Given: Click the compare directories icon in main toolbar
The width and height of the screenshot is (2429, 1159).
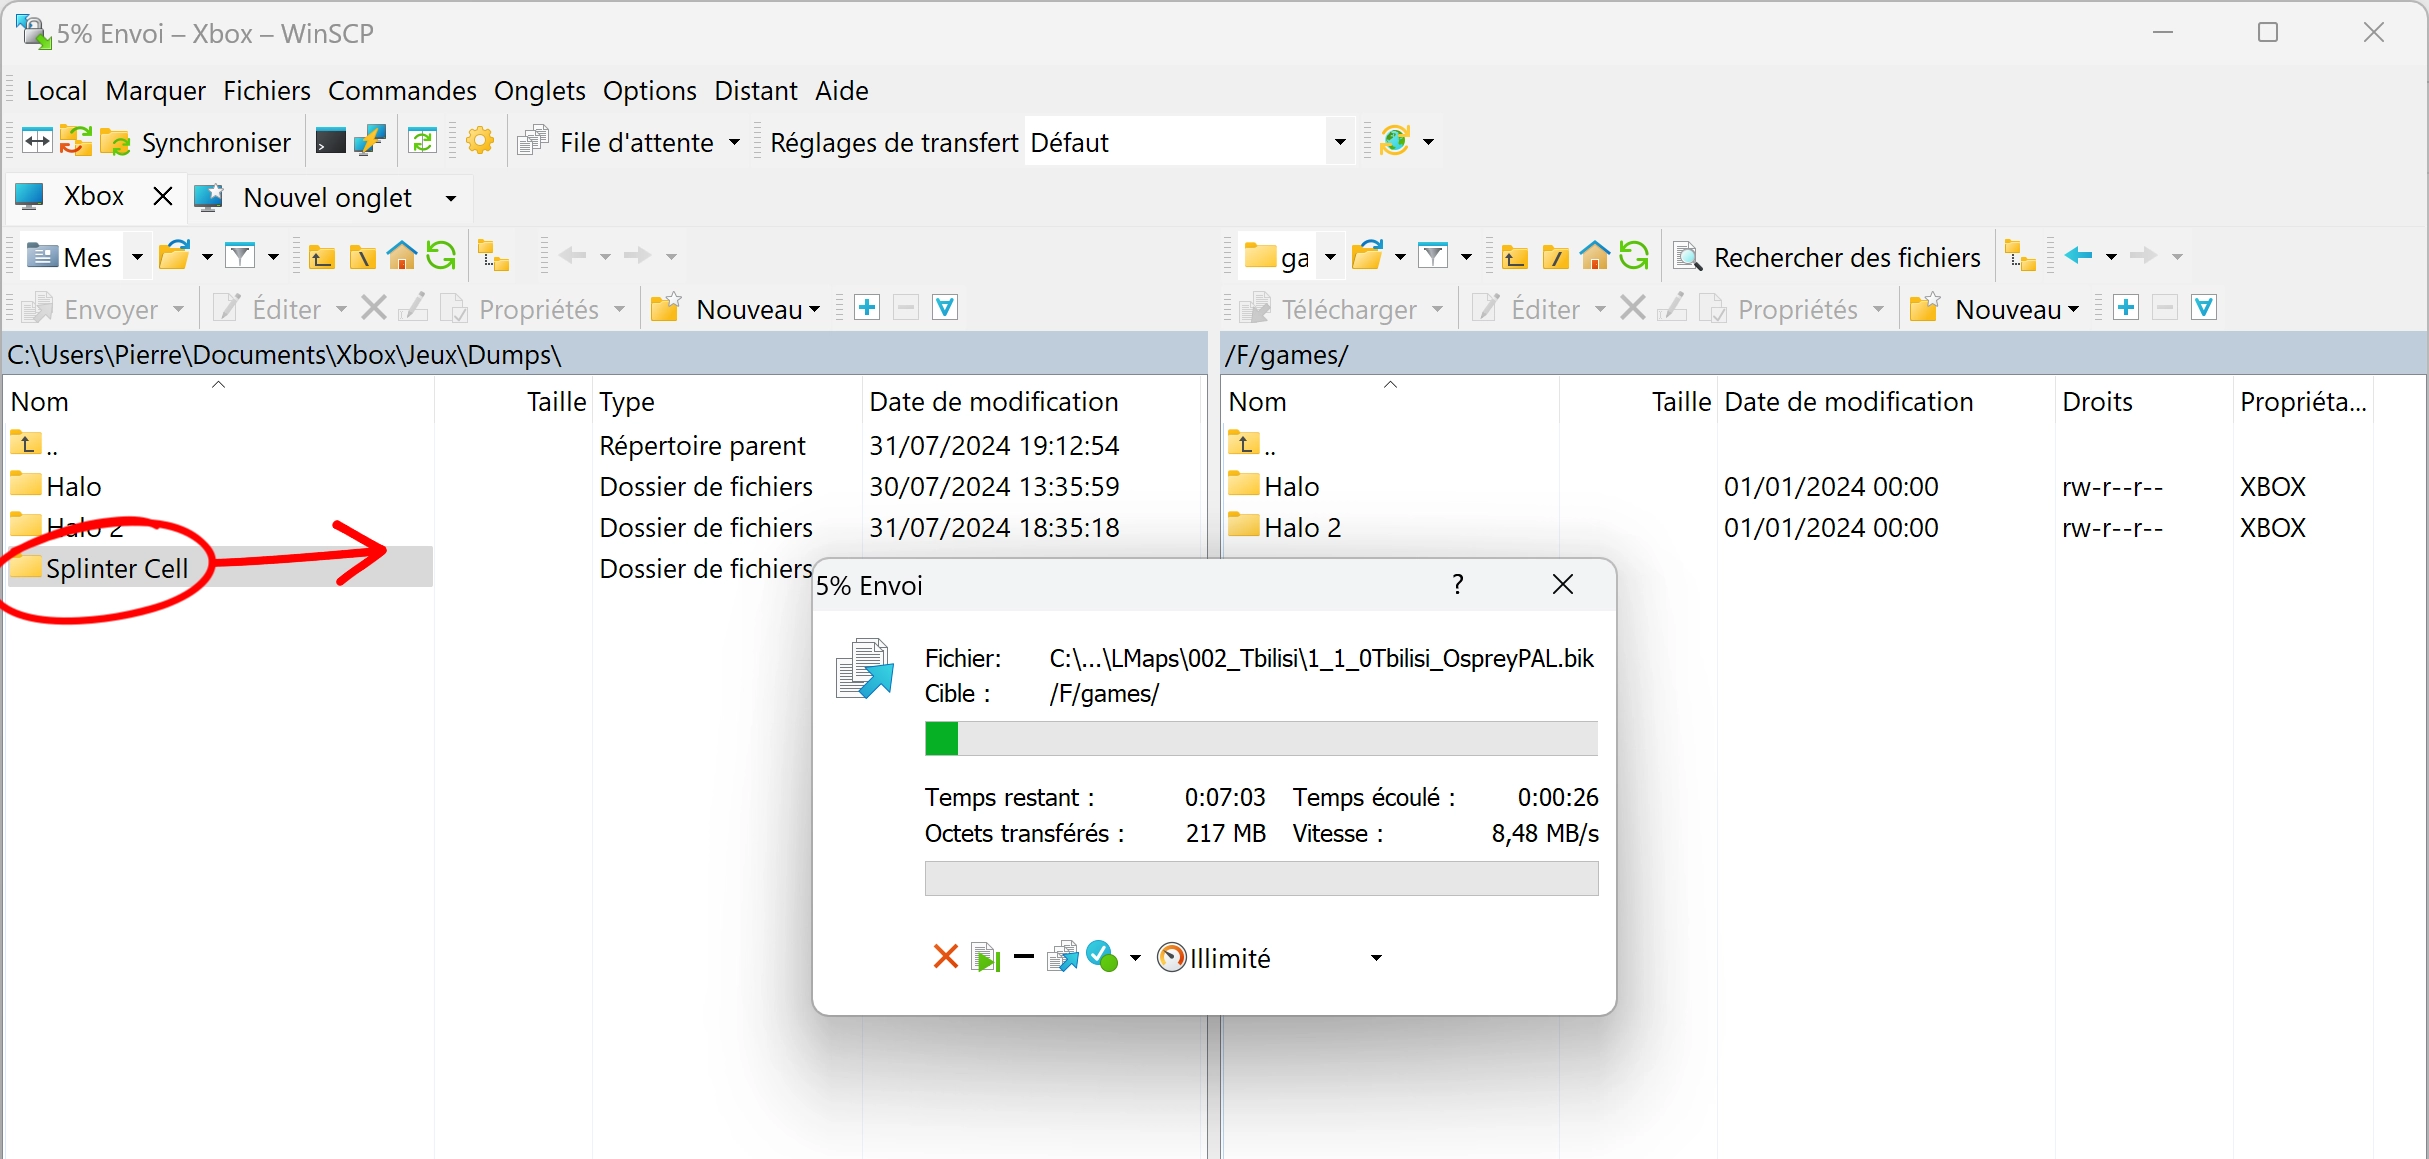Looking at the screenshot, I should pos(37,141).
